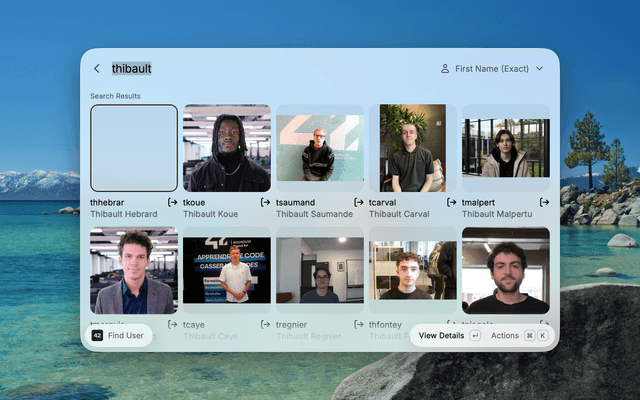Open the First Name (Exact) dropdown
Image resolution: width=640 pixels, height=400 pixels.
pyautogui.click(x=492, y=69)
